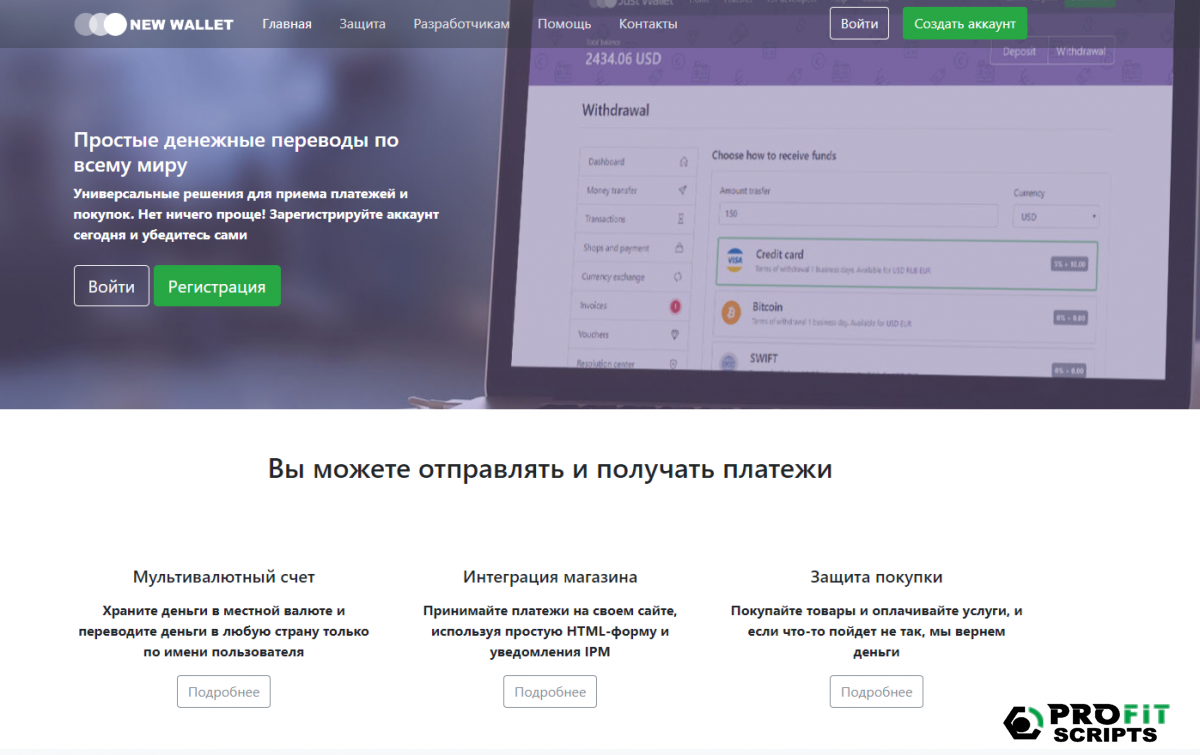Click Создать аккаунт green button
This screenshot has height=755, width=1200.
(x=964, y=24)
